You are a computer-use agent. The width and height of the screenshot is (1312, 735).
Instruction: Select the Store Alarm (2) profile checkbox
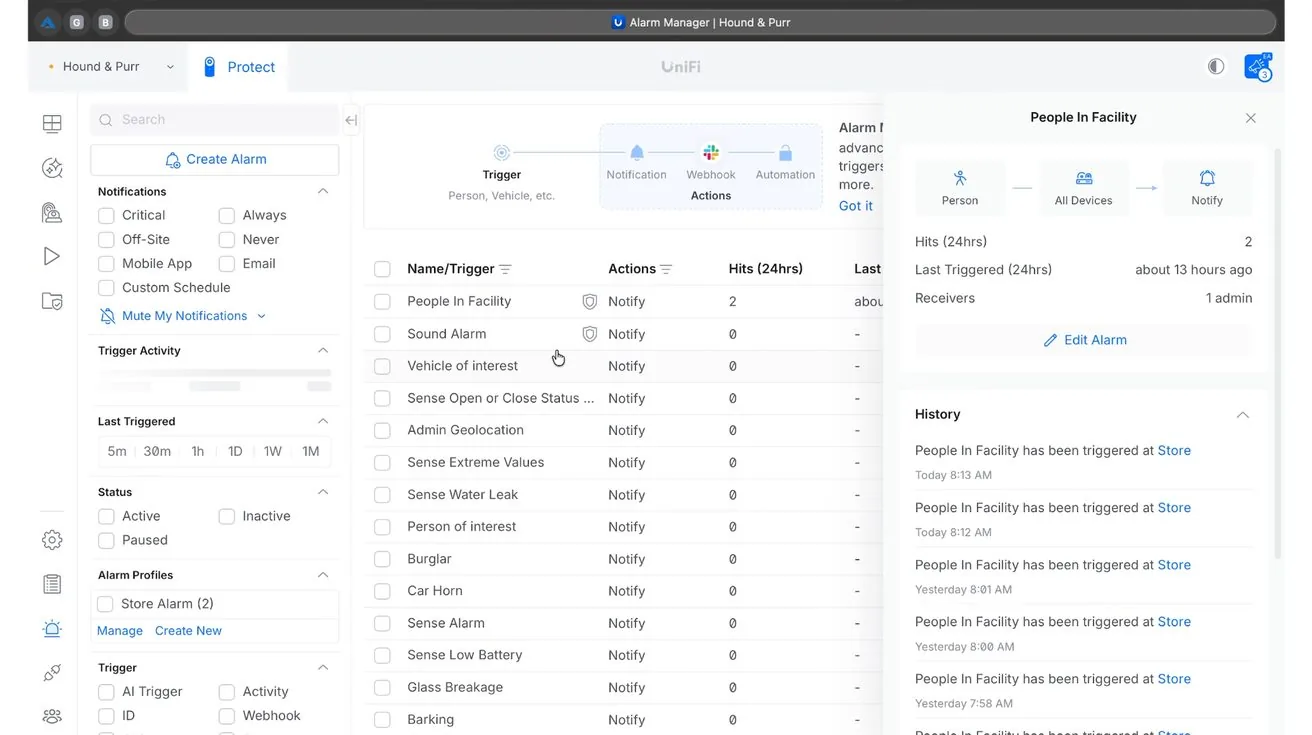[105, 604]
